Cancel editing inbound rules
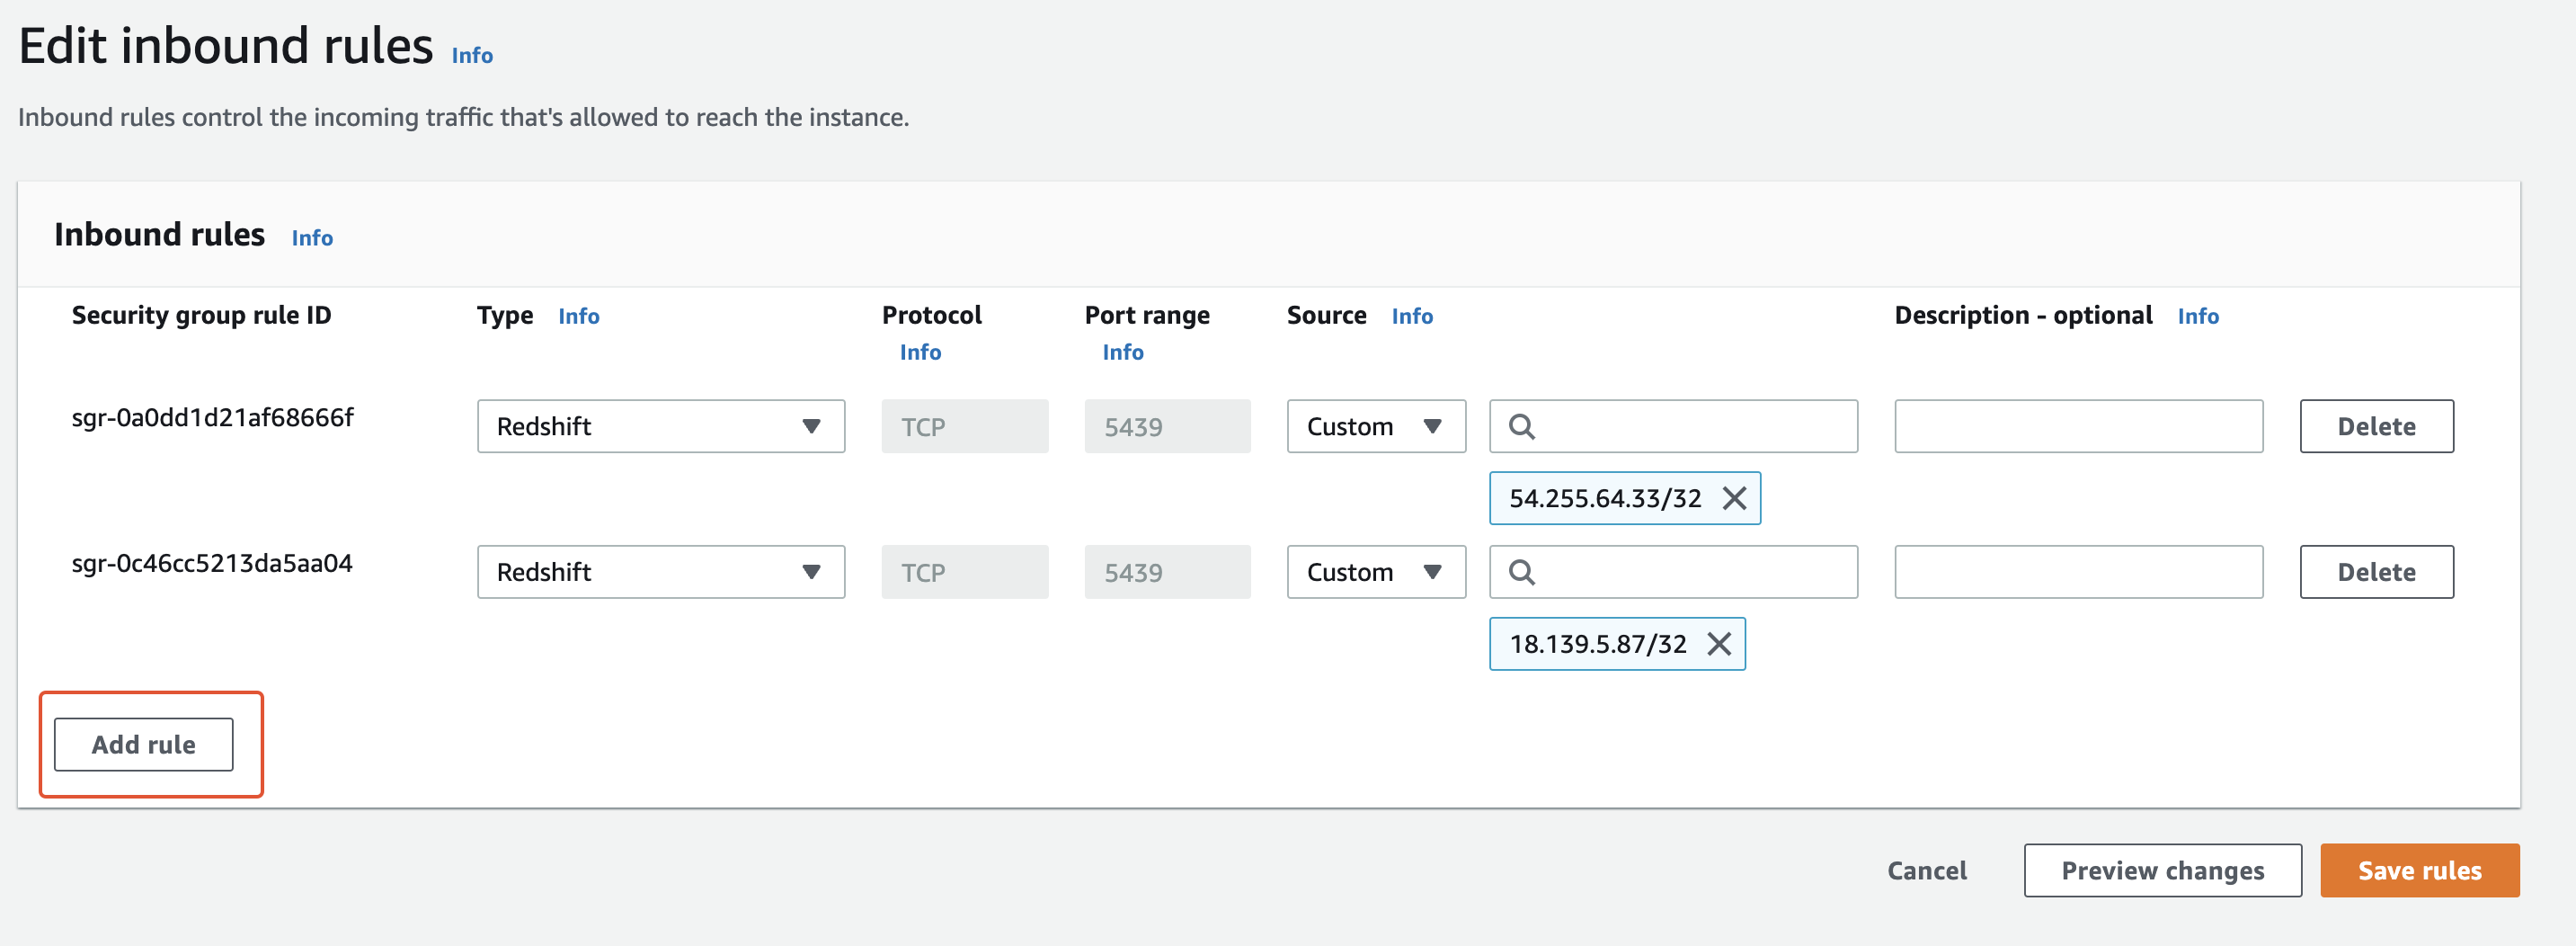2576x946 pixels. click(1926, 871)
